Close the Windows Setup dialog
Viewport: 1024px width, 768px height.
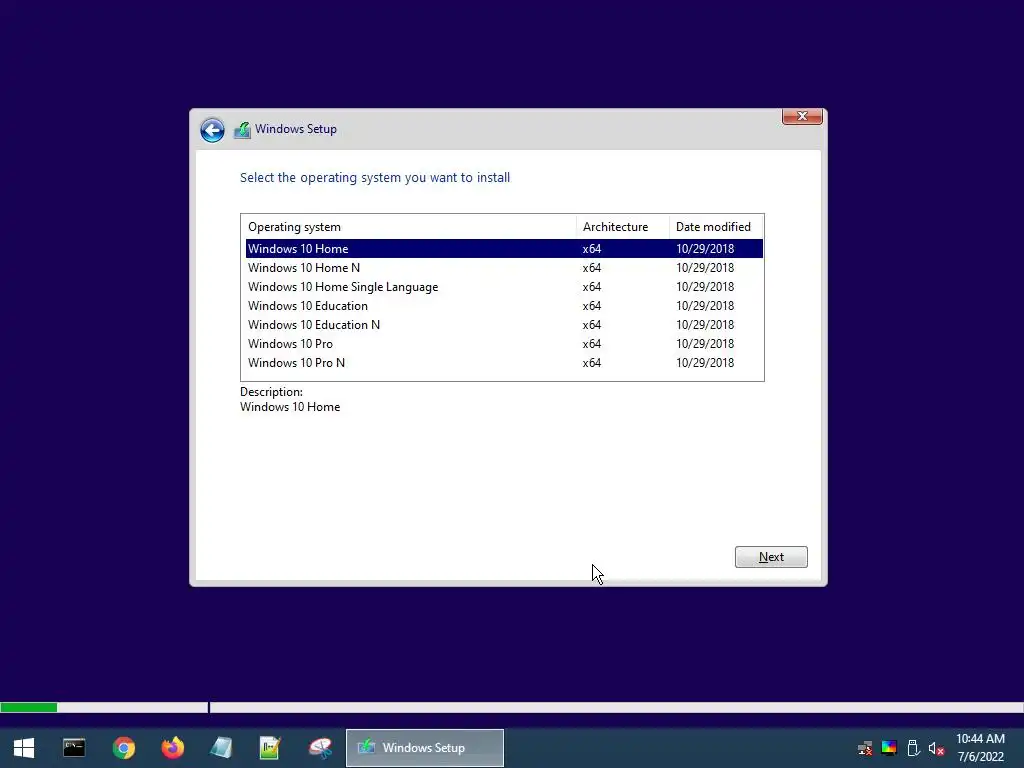[802, 116]
